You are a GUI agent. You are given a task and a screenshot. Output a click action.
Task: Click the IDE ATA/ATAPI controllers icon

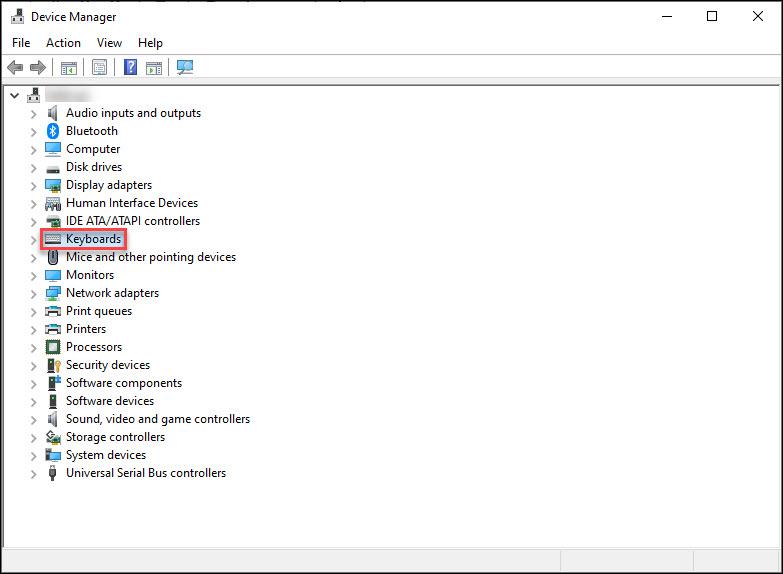(x=53, y=221)
